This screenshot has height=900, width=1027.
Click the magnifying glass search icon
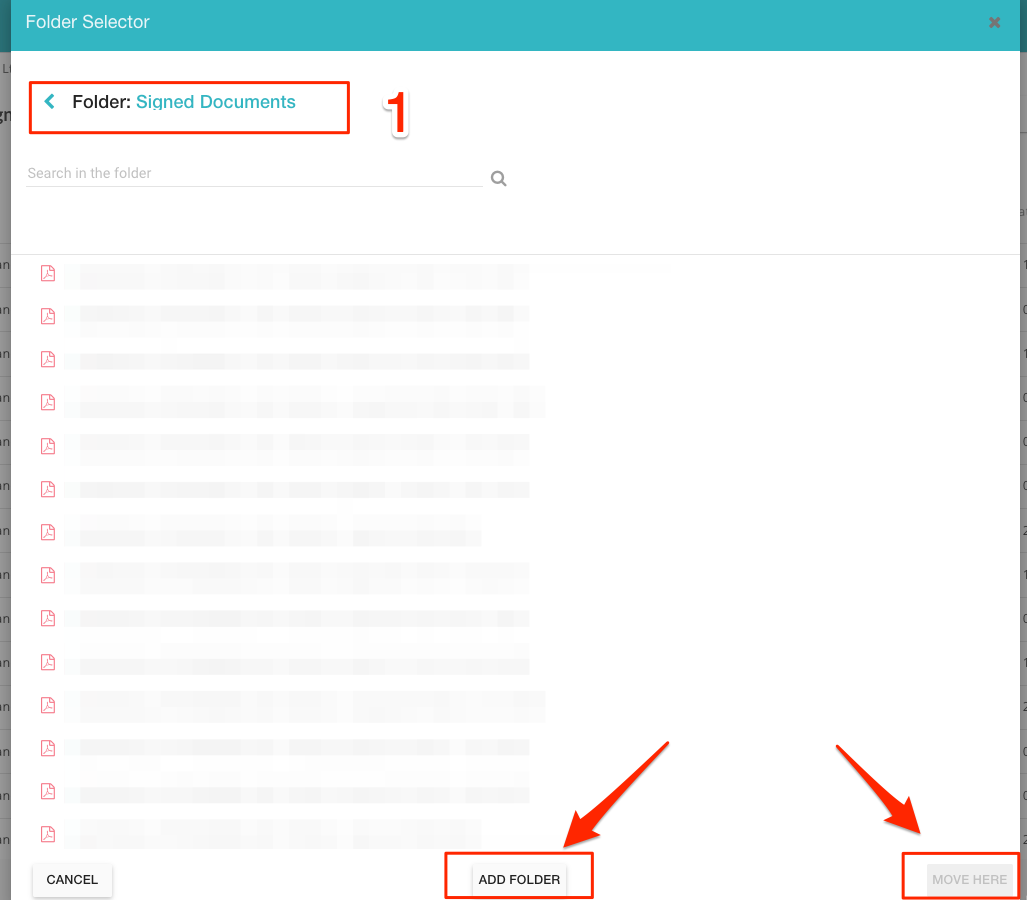(x=499, y=179)
